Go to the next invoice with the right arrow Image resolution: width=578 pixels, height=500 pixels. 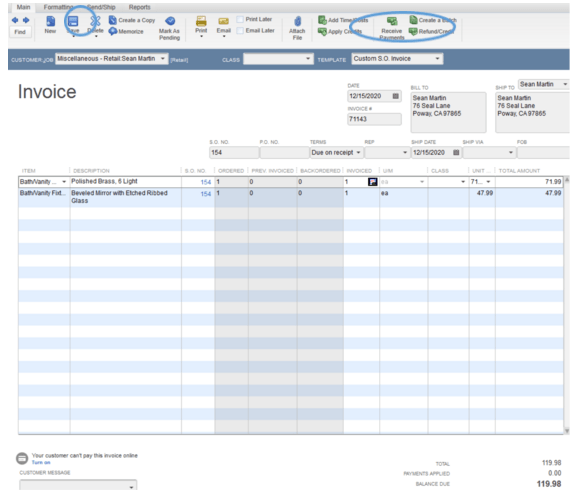click(x=26, y=20)
